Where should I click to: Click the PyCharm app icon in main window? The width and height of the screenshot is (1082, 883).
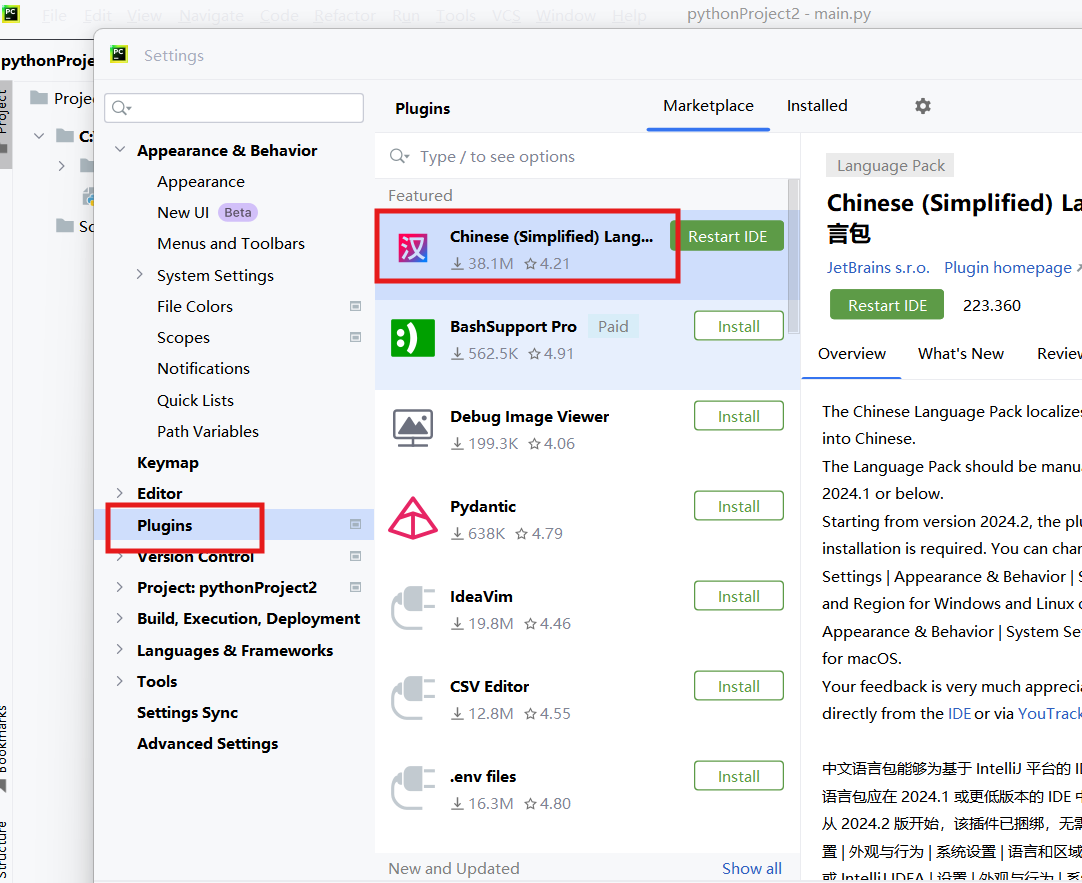[x=10, y=13]
